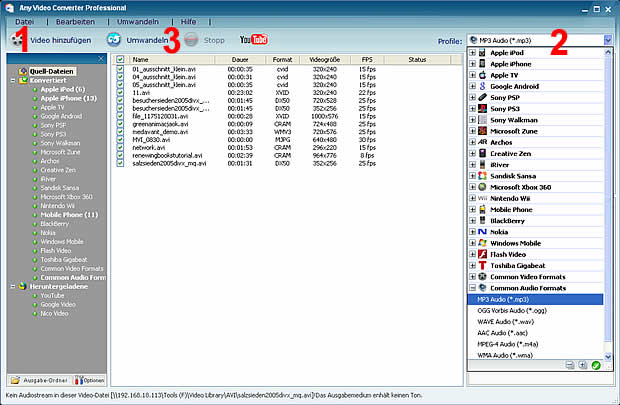620x405 pixels.
Task: Click the Creative Zen icon in the profile list
Action: [482, 153]
